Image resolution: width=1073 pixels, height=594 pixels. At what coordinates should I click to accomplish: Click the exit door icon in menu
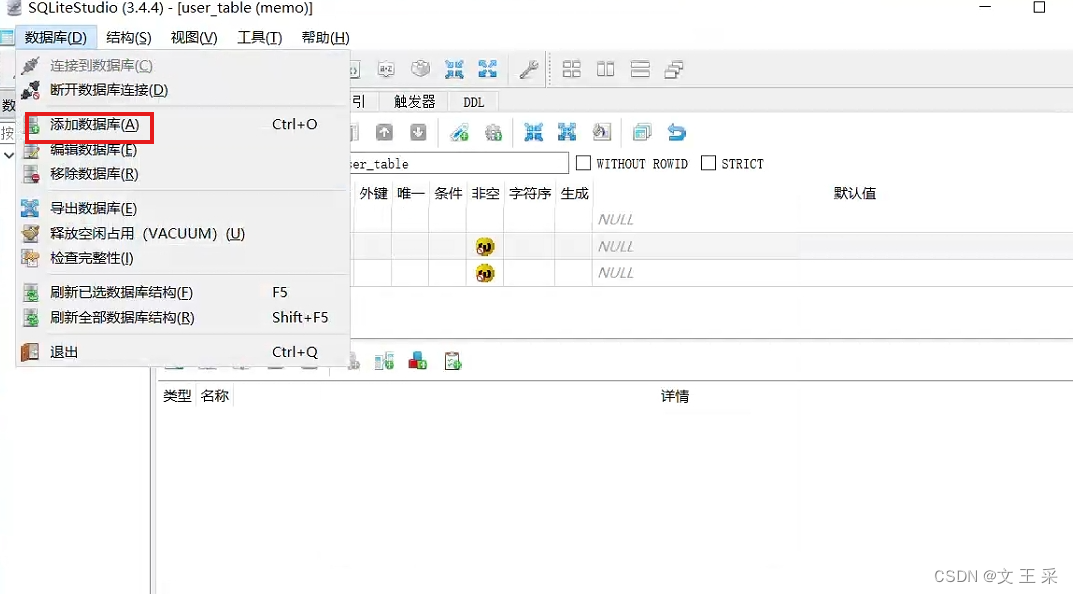(x=30, y=352)
